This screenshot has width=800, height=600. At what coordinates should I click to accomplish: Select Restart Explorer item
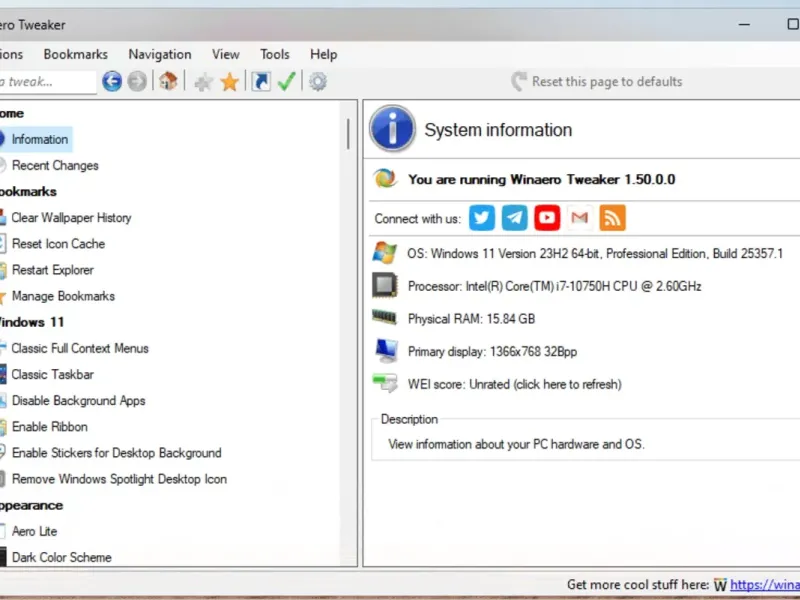[53, 269]
